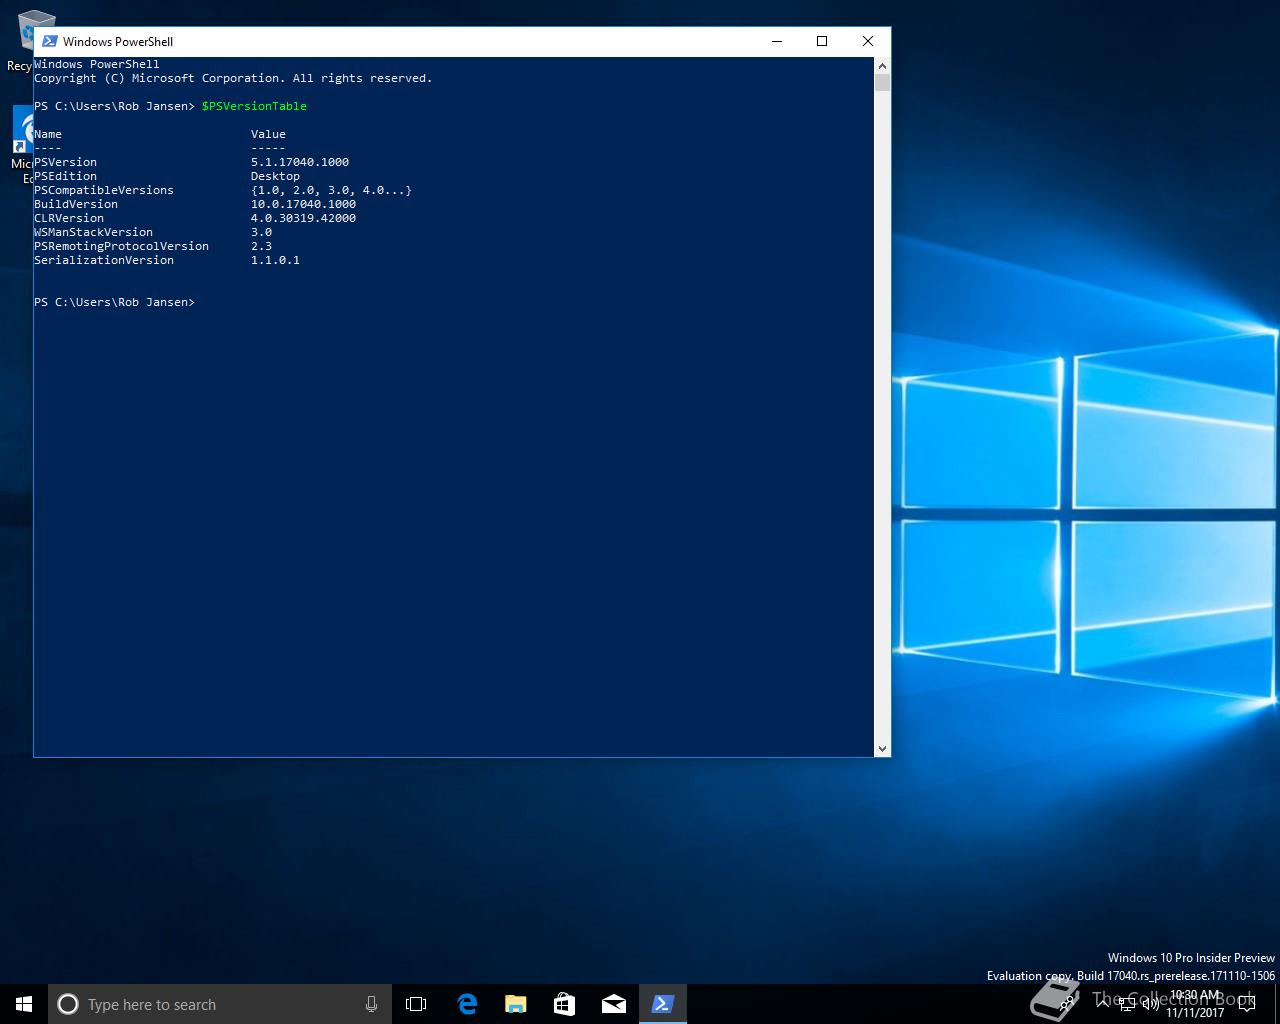
Task: Minimize the Windows PowerShell window
Action: 777,41
